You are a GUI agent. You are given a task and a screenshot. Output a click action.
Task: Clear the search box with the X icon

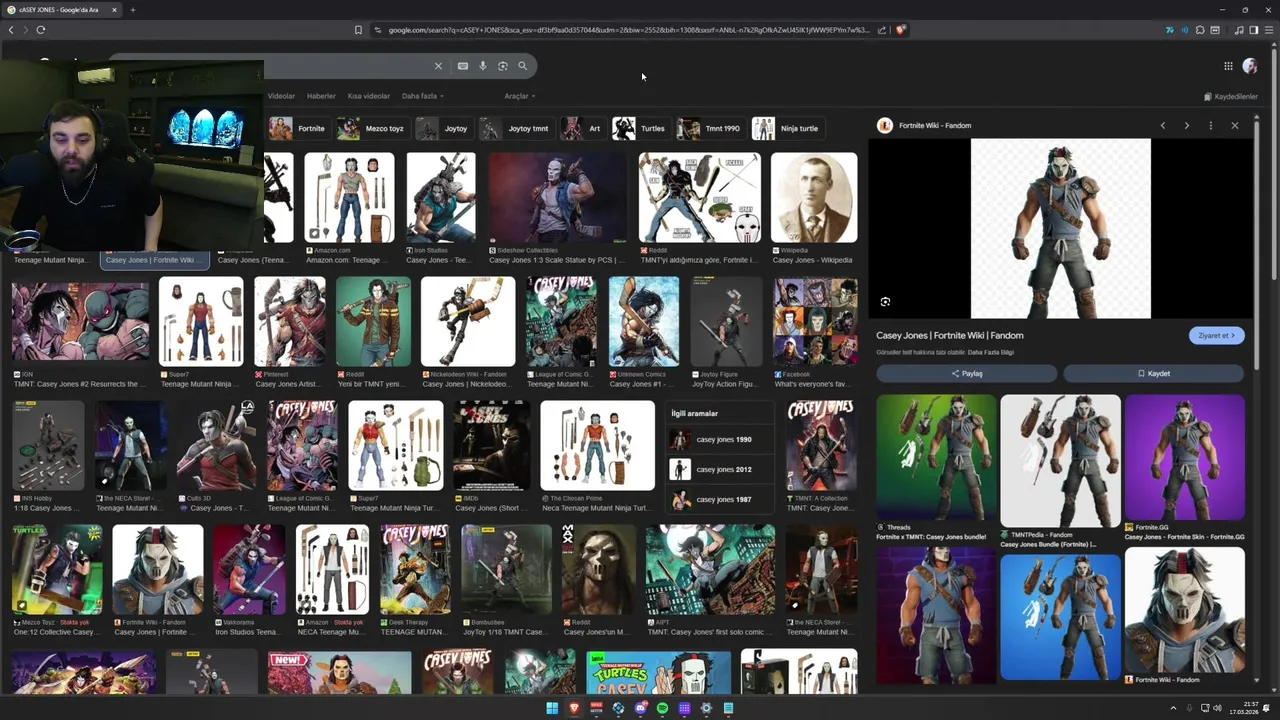(438, 66)
